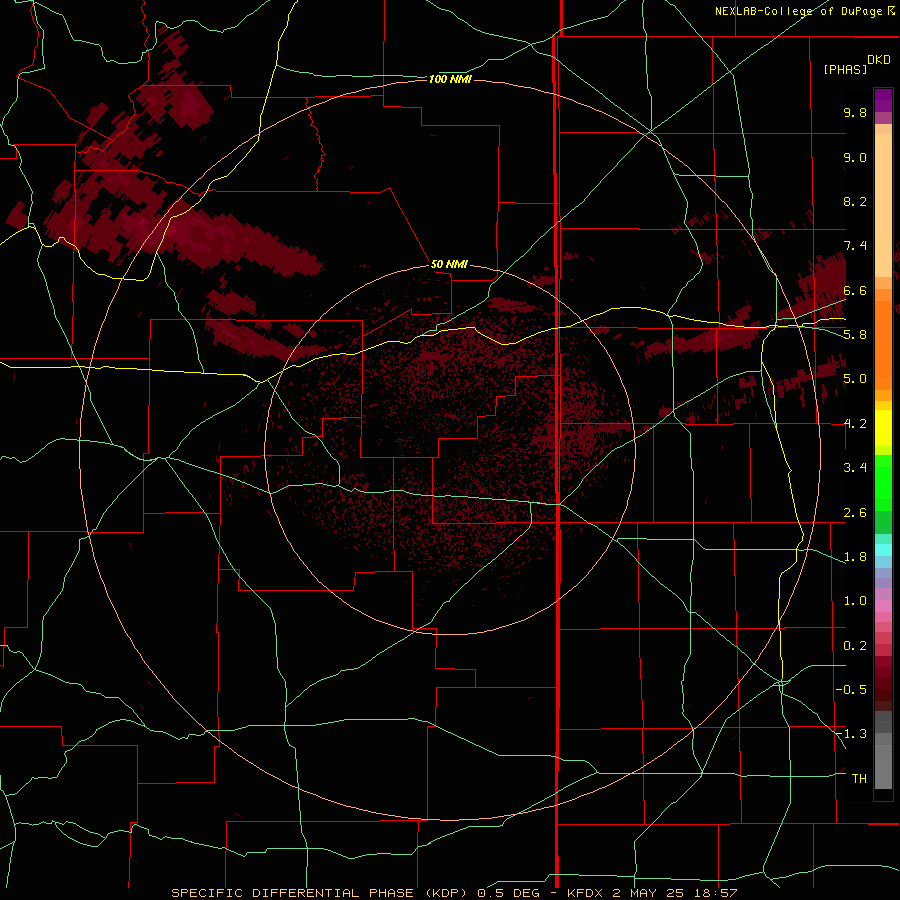Pick the gray bottom segment of color bar
The image size is (900, 900).
pyautogui.click(x=883, y=766)
